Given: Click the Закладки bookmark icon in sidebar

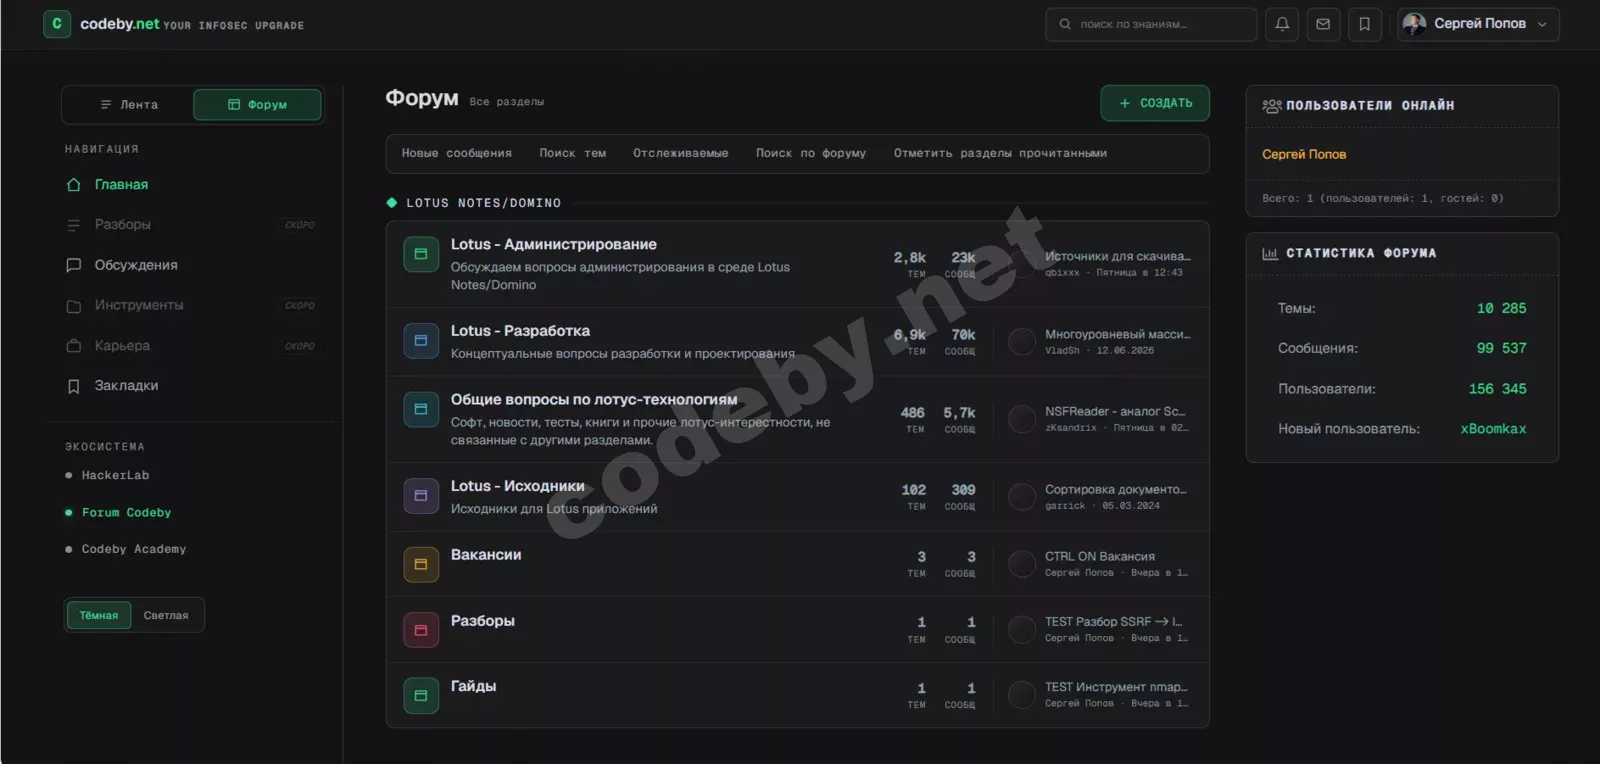Looking at the screenshot, I should [73, 386].
